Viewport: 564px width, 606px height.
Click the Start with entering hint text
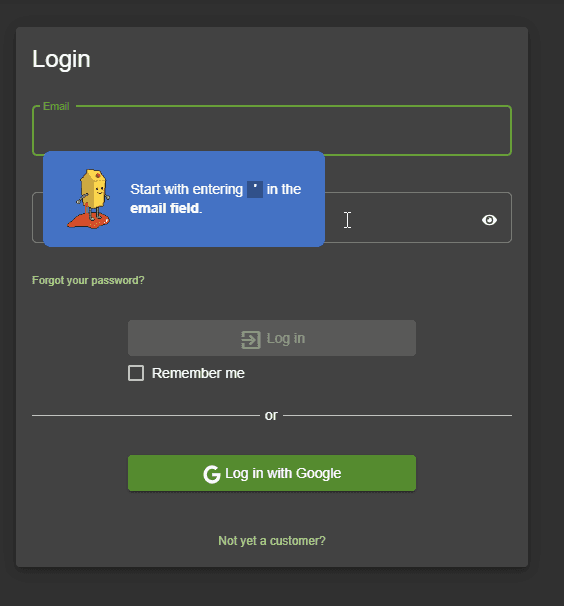click(x=186, y=189)
